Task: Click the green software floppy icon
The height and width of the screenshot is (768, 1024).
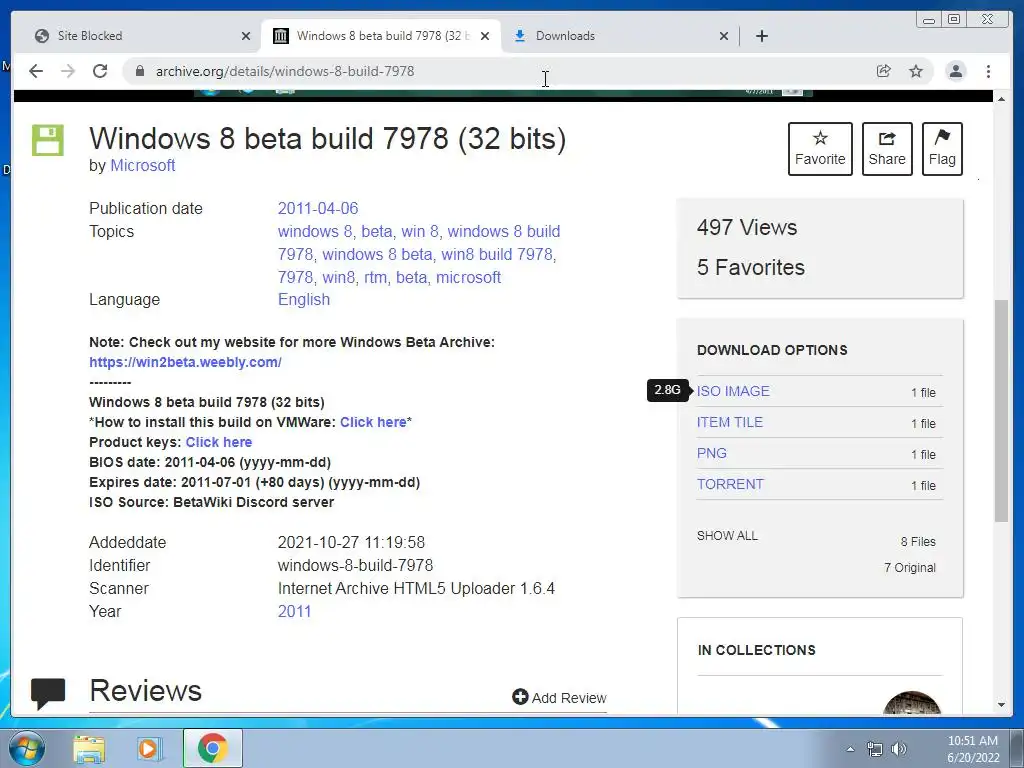Action: click(48, 140)
